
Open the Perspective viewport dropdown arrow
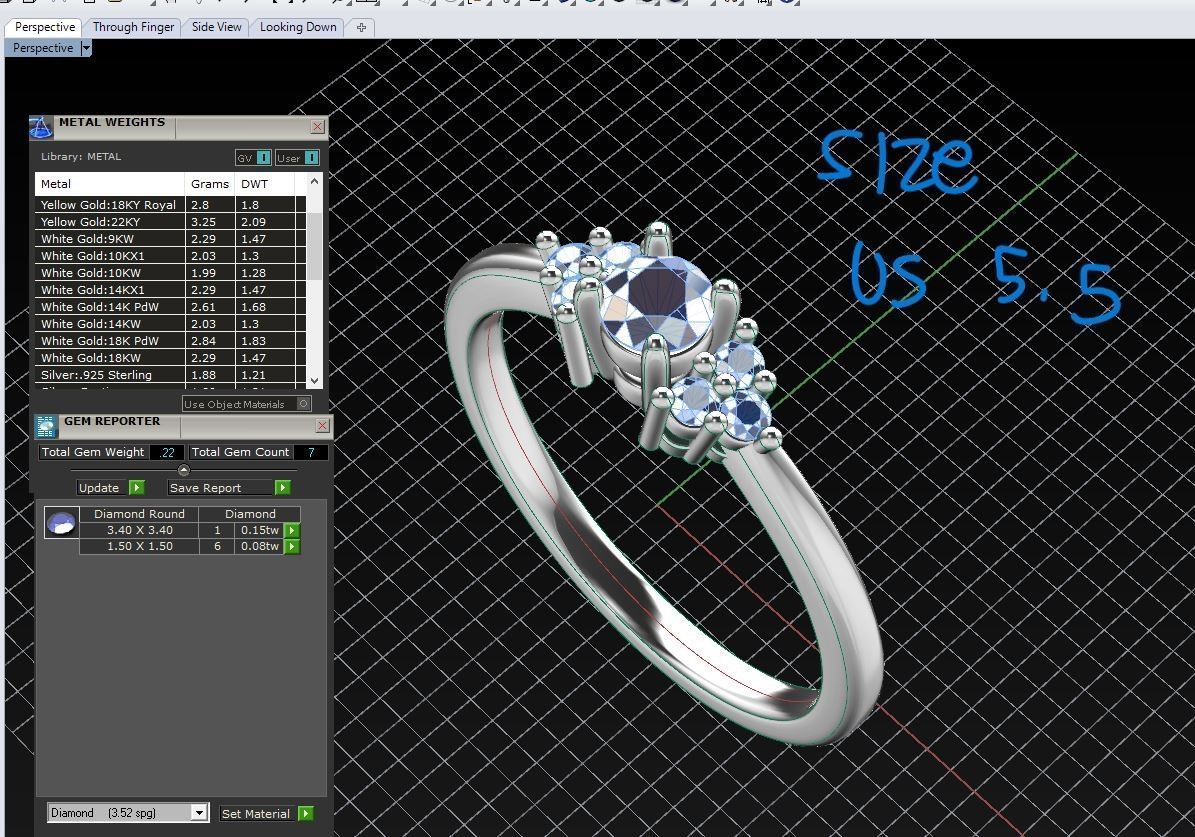86,48
